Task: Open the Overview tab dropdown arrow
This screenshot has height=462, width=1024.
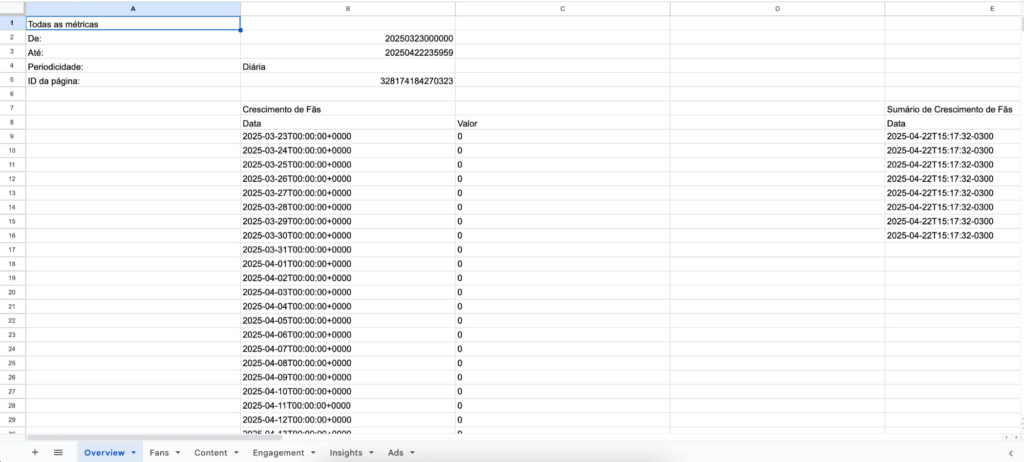Action: (x=134, y=453)
